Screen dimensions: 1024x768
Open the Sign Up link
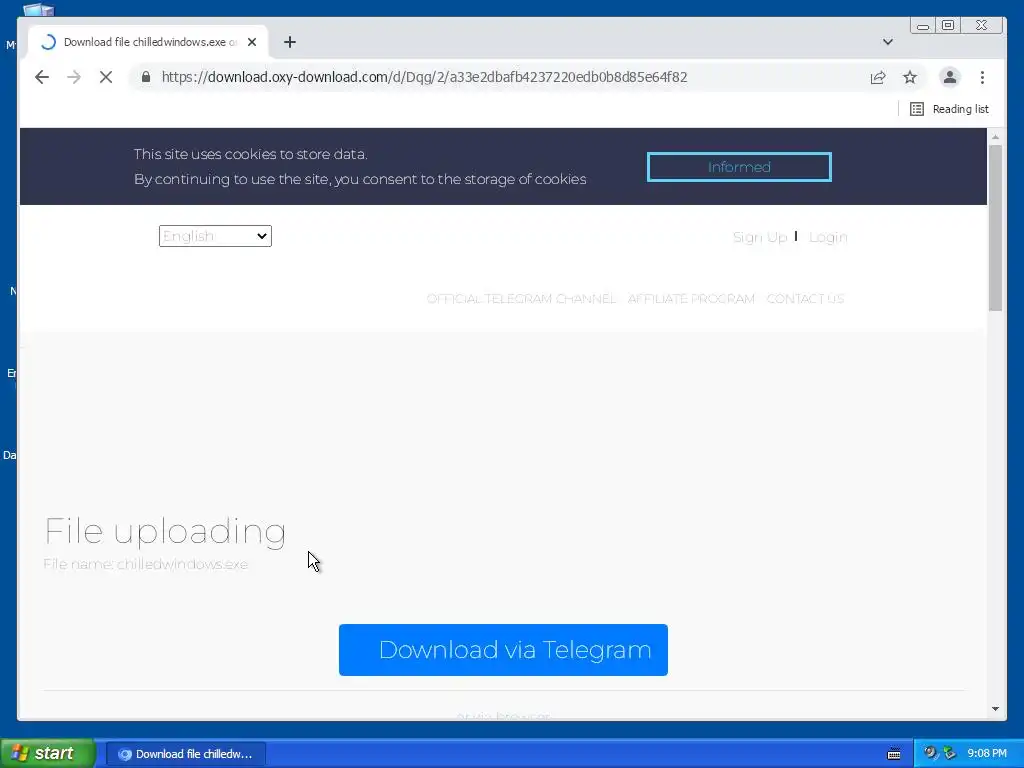tap(760, 237)
